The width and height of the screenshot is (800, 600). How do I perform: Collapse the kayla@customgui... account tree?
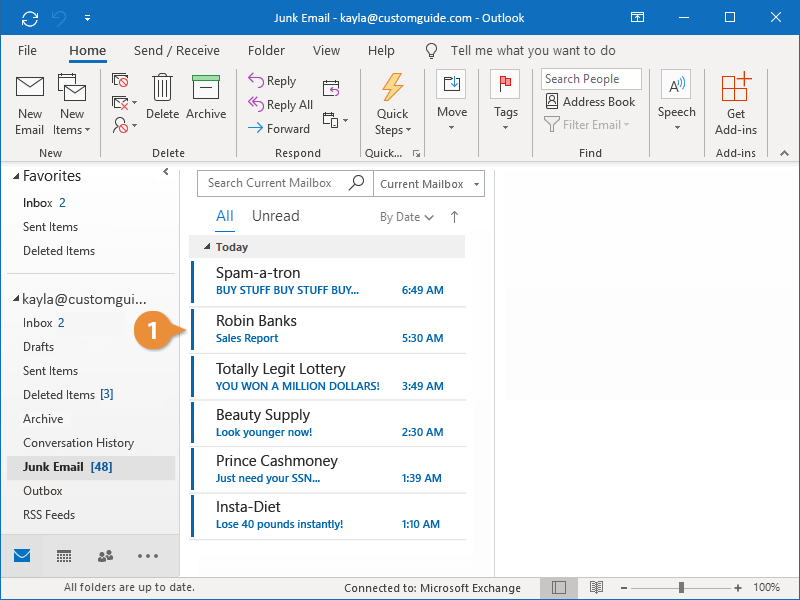point(16,298)
